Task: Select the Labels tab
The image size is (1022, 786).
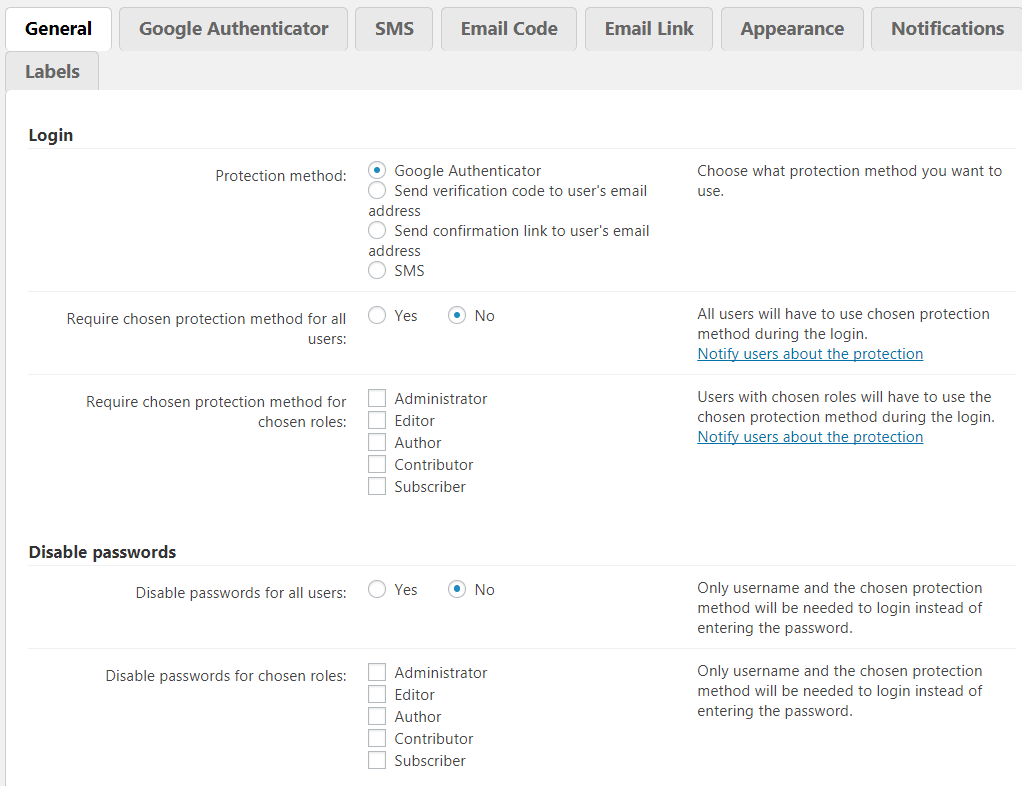Action: (x=52, y=72)
